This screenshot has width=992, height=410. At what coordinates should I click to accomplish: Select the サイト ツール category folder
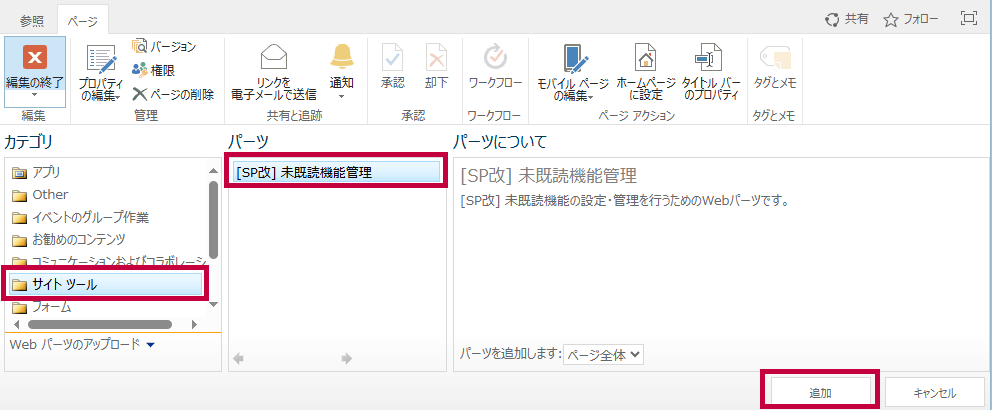pos(106,285)
